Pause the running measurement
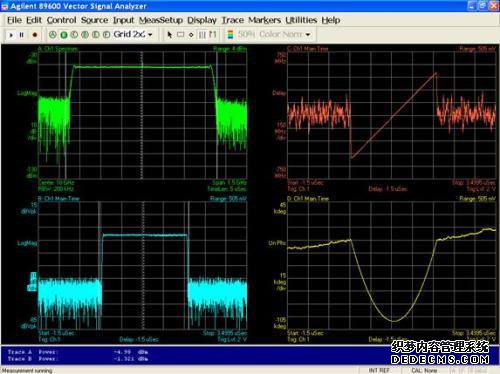 pos(22,35)
